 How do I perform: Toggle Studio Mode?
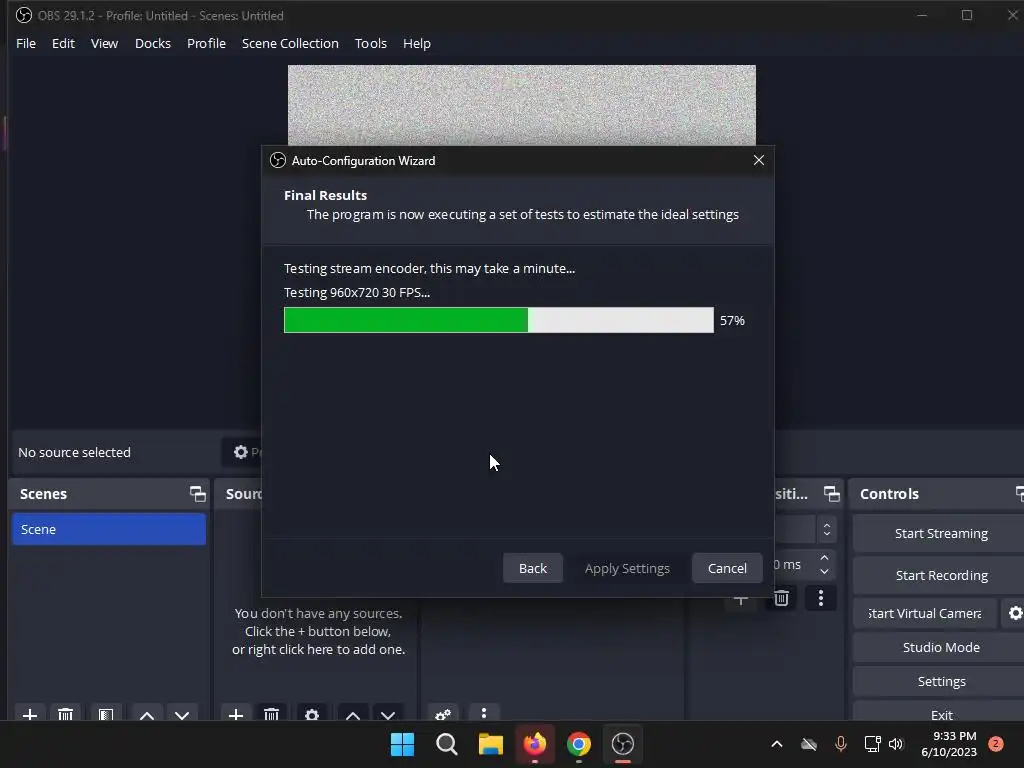[940, 647]
